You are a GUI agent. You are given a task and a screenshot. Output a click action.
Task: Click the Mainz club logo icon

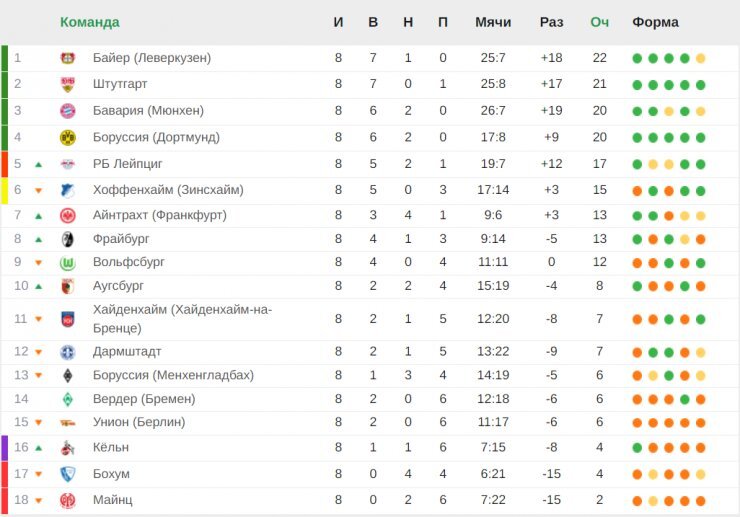click(68, 500)
